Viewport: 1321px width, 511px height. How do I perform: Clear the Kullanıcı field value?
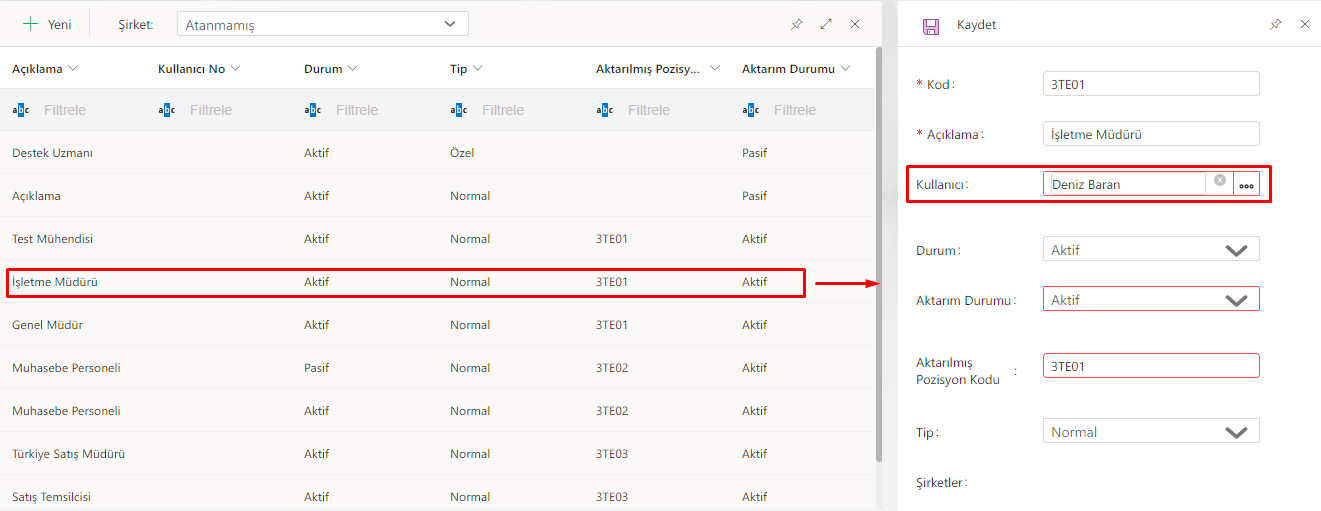click(1220, 180)
